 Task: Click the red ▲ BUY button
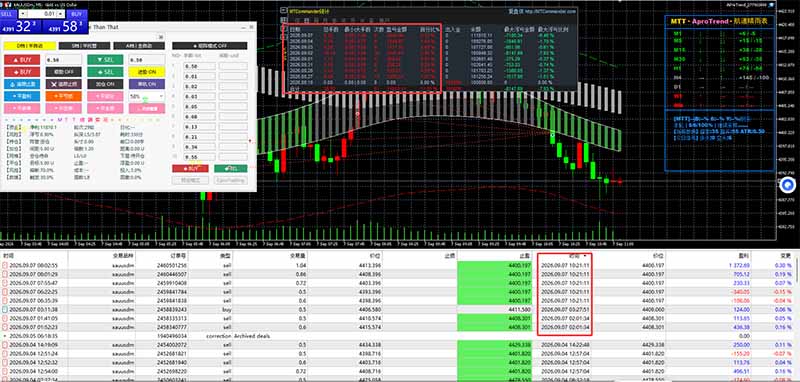point(22,60)
